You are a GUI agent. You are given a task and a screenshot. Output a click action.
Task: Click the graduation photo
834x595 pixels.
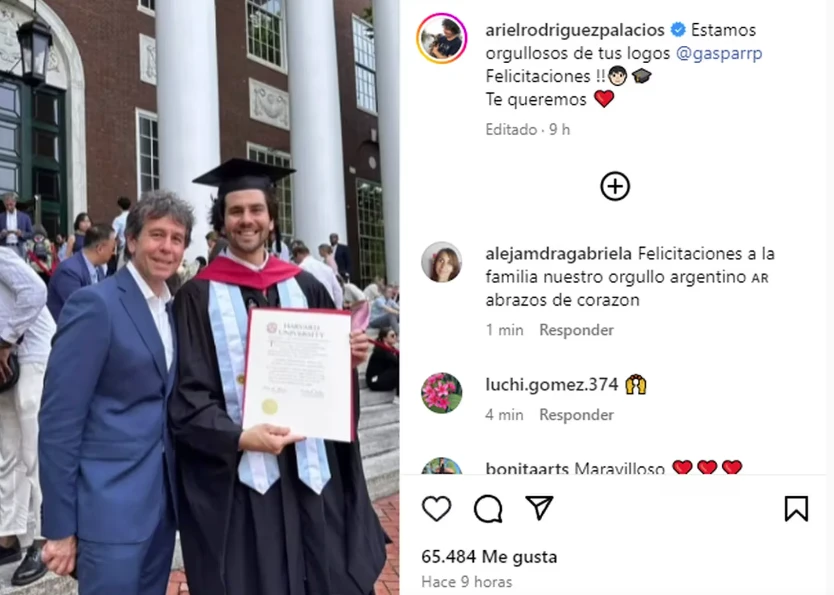(x=199, y=297)
